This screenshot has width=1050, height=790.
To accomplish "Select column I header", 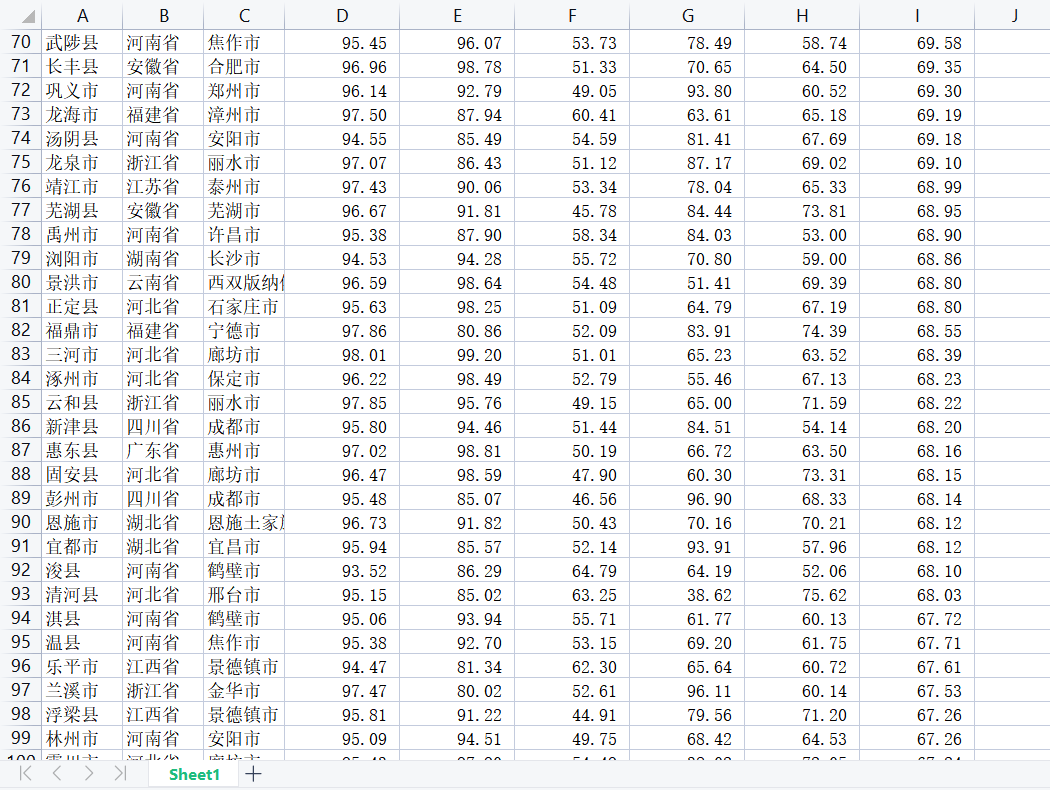I will point(917,16).
